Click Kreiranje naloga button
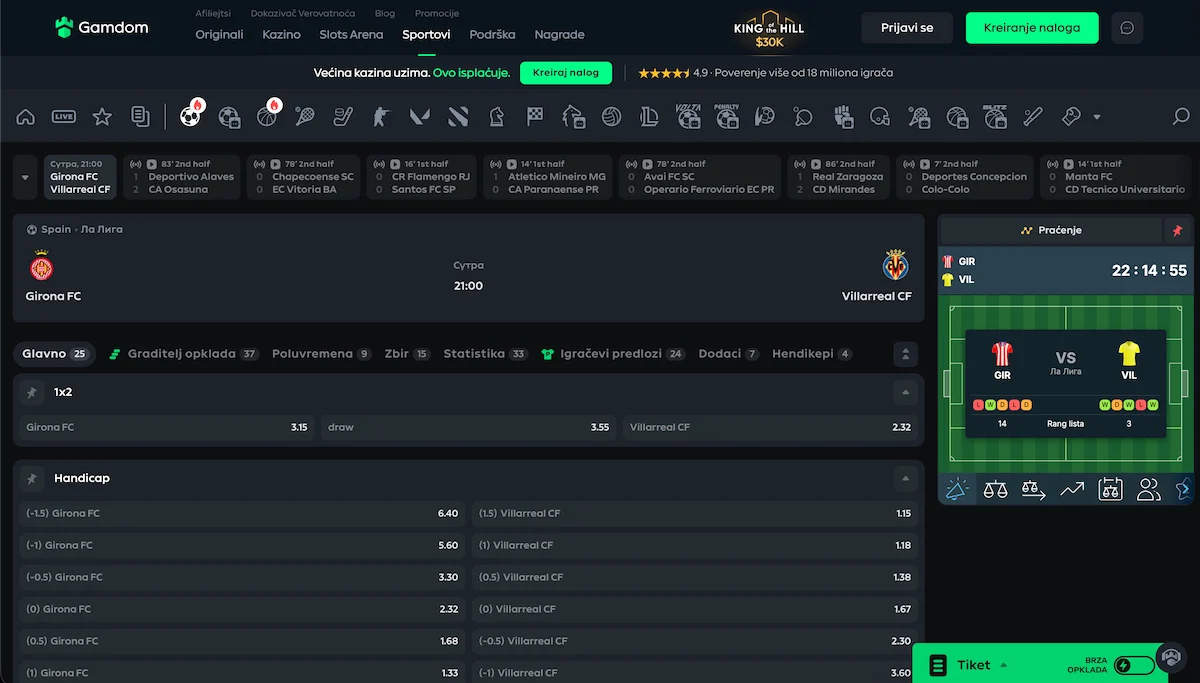The width and height of the screenshot is (1200, 683). pyautogui.click(x=1032, y=28)
